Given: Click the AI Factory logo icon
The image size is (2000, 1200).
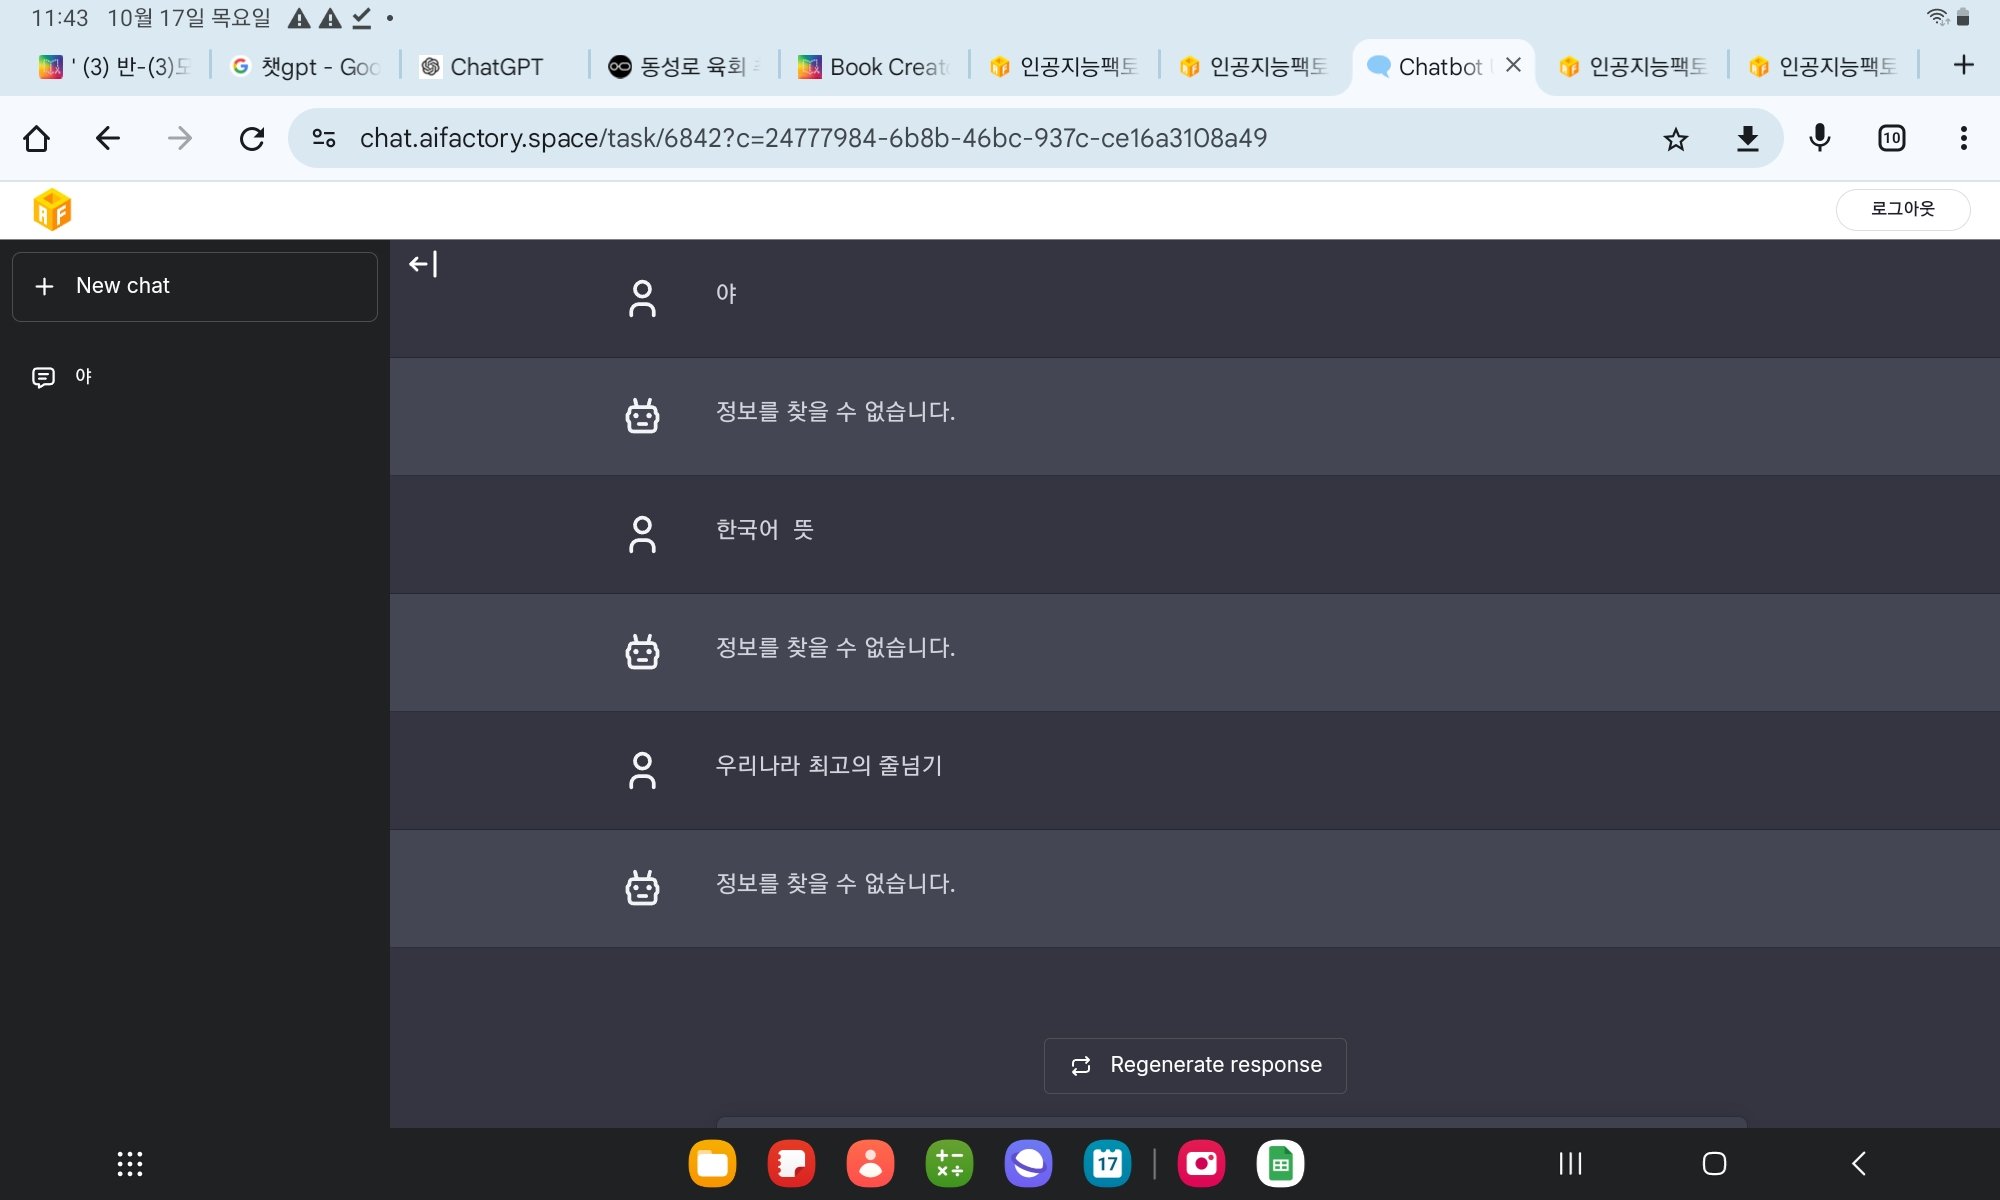Looking at the screenshot, I should [x=52, y=210].
